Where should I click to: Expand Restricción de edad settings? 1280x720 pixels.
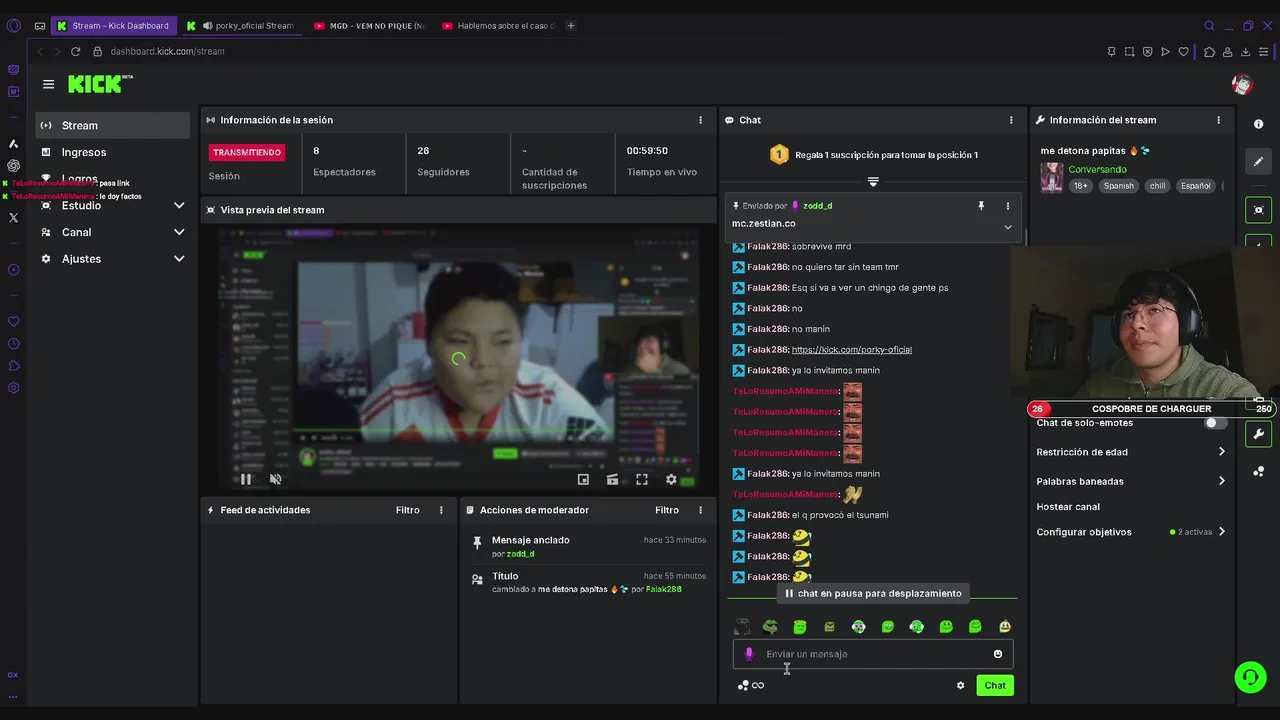[1131, 452]
